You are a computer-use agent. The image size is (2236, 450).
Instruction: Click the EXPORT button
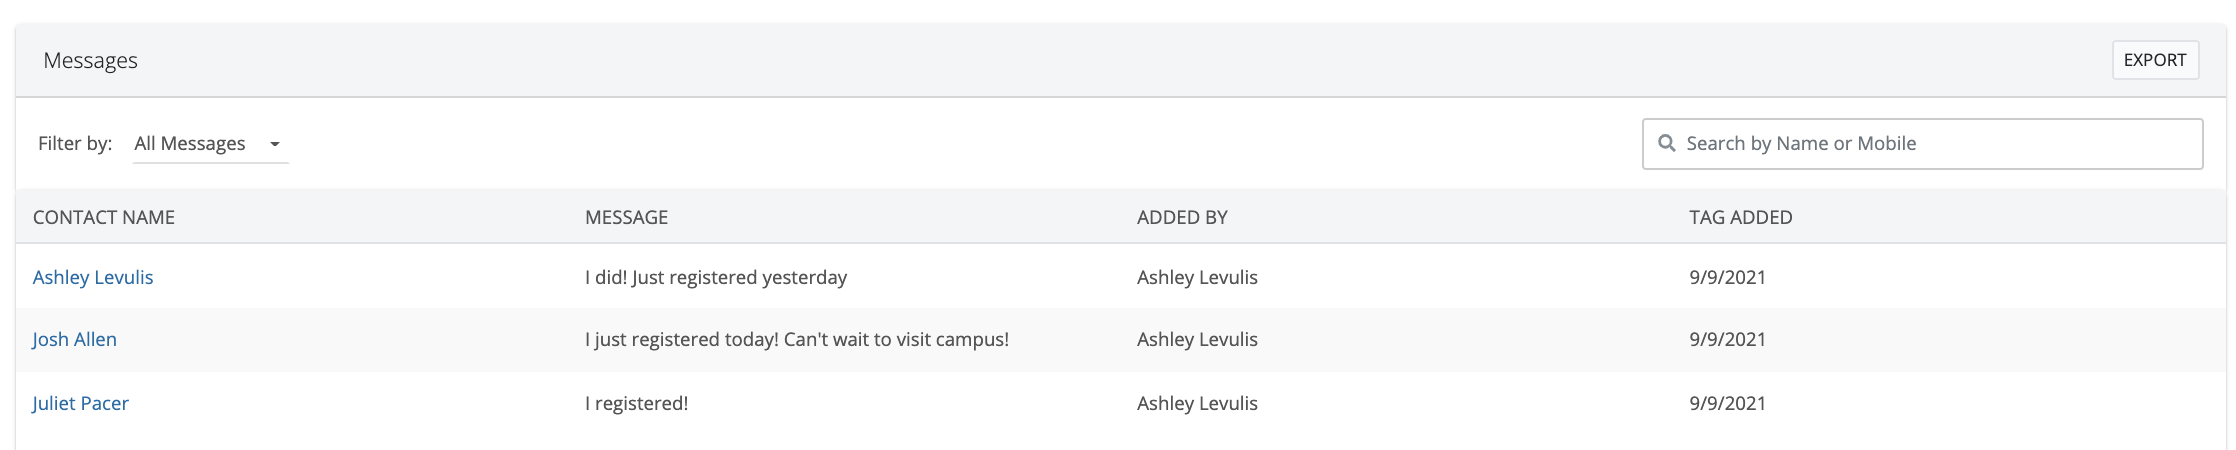[2154, 60]
